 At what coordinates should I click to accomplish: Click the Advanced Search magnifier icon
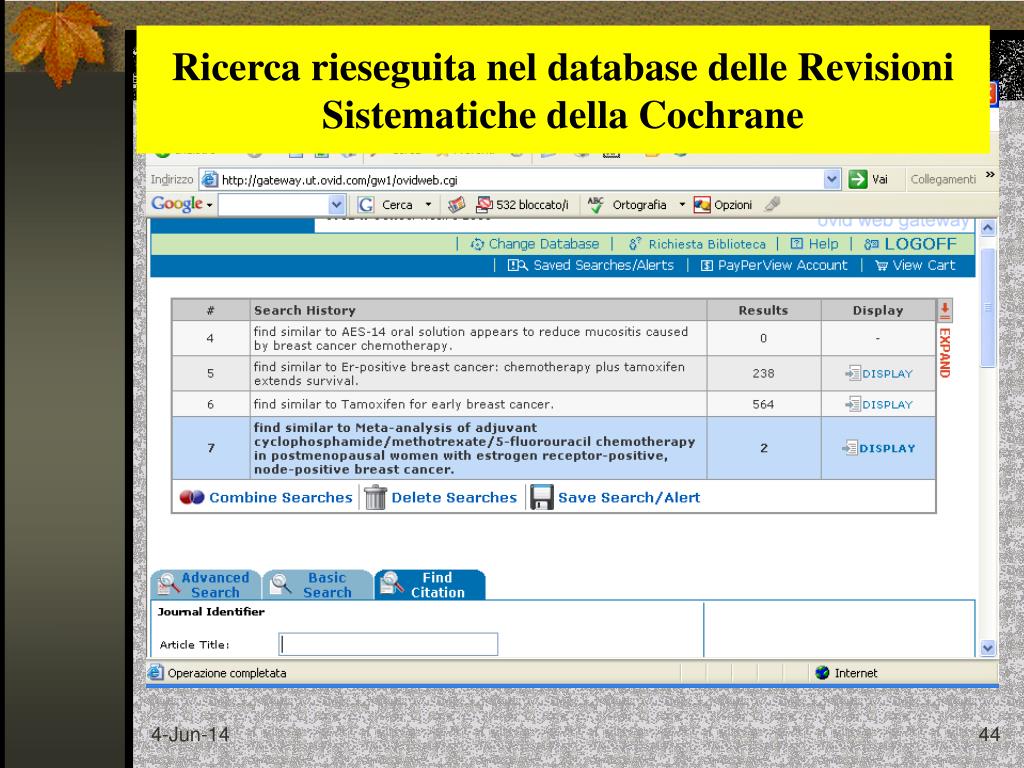[168, 584]
